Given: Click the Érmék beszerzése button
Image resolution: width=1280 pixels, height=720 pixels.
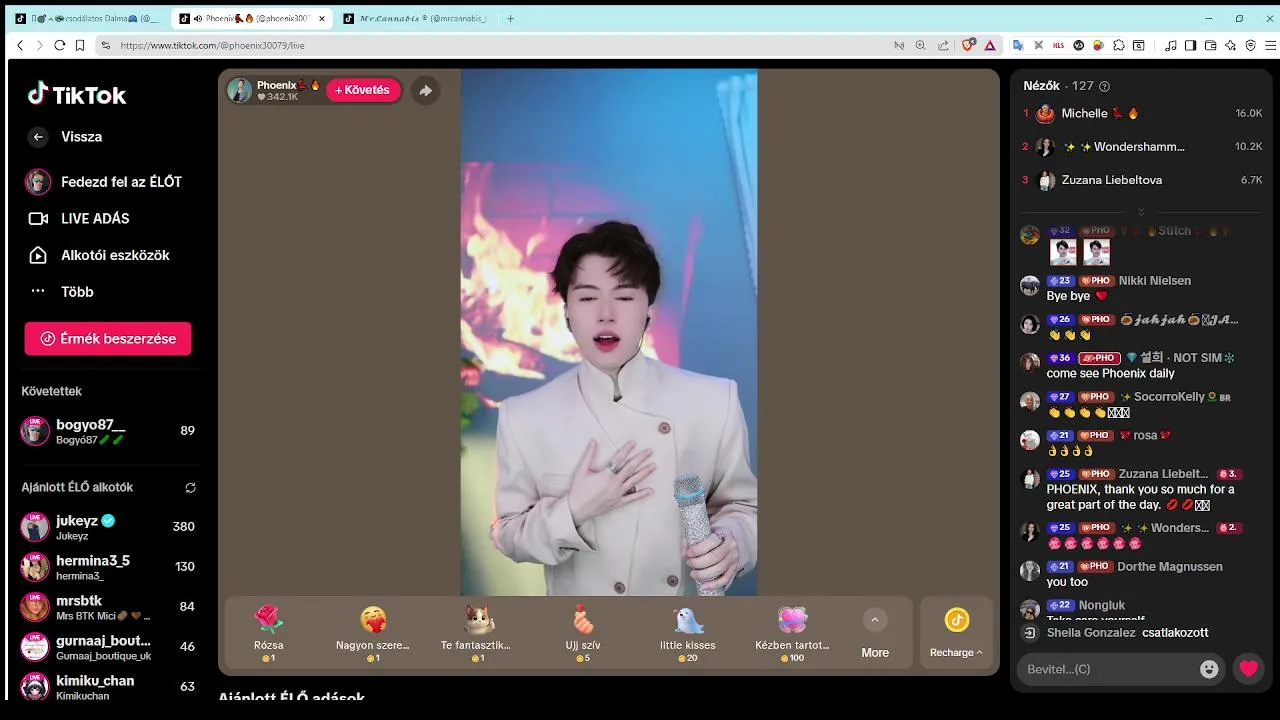Looking at the screenshot, I should click(x=108, y=339).
